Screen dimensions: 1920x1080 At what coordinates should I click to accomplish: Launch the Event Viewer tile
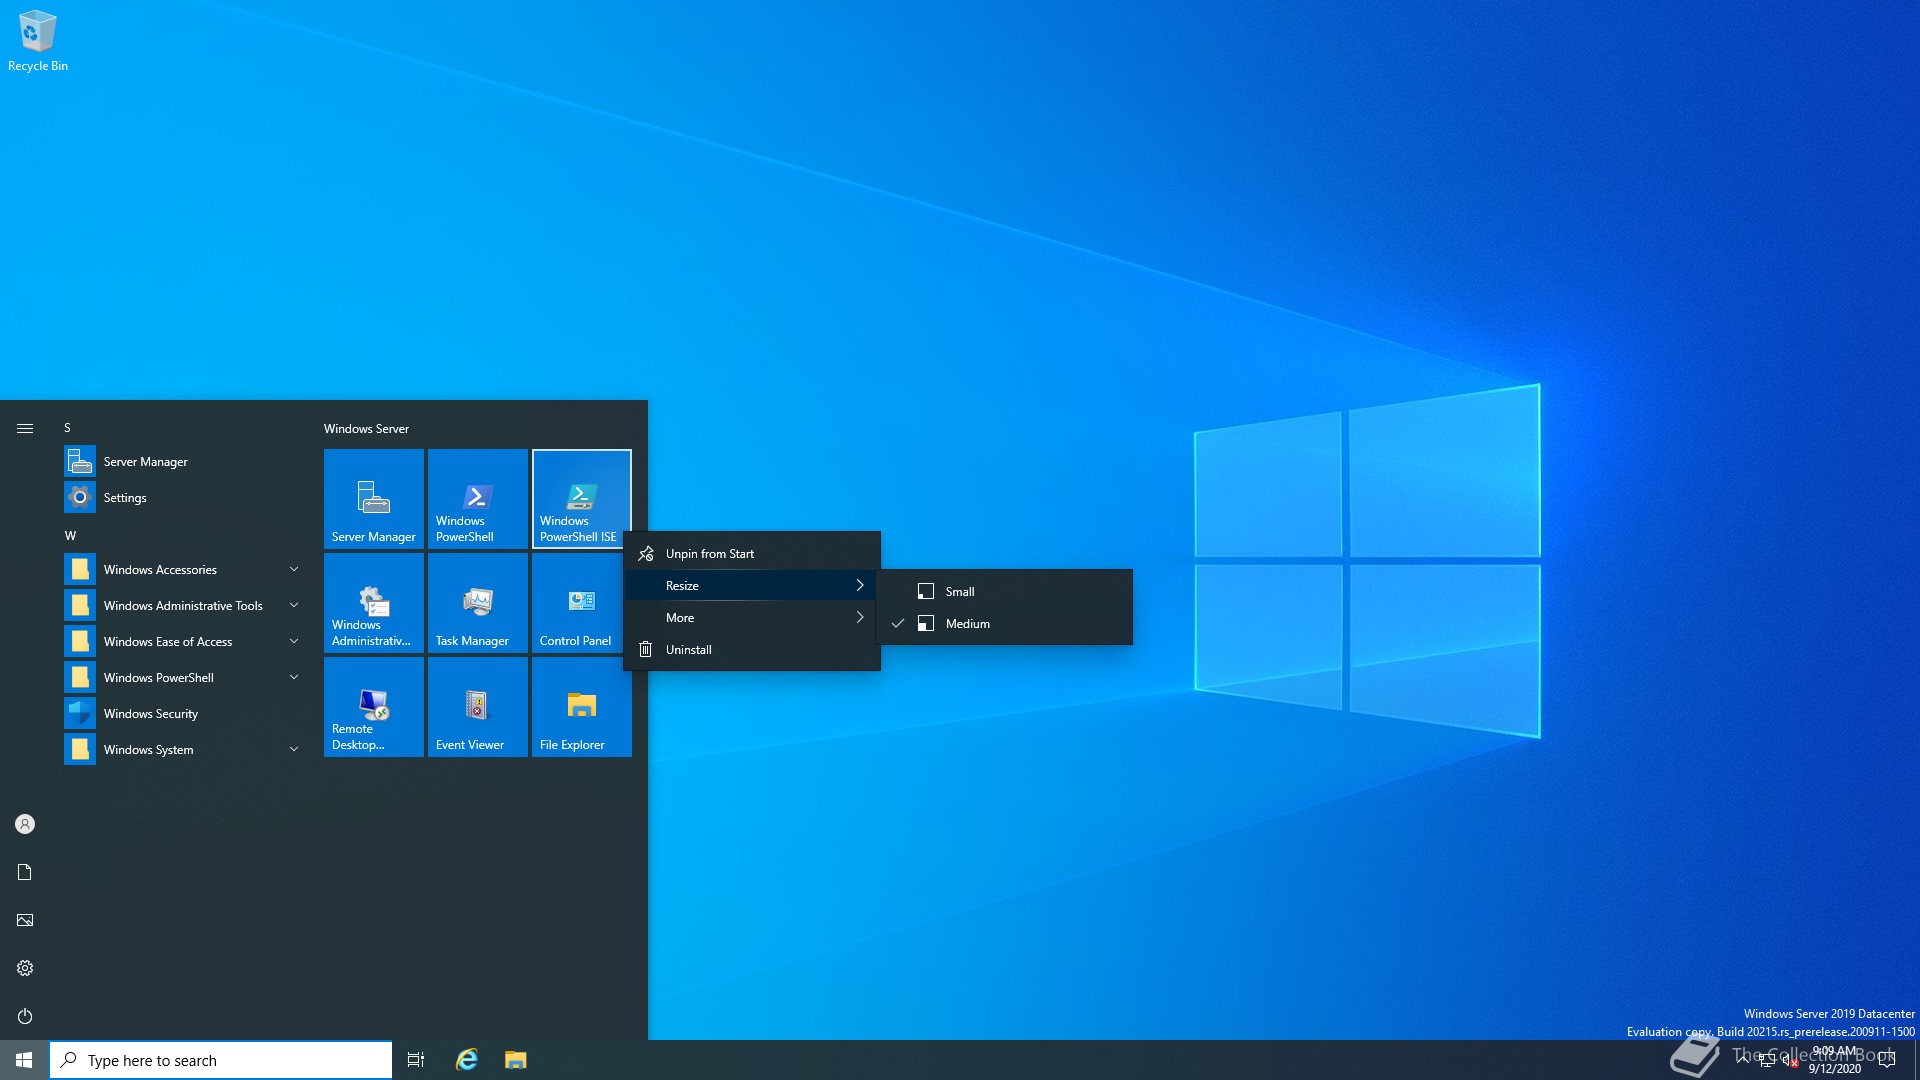point(478,707)
